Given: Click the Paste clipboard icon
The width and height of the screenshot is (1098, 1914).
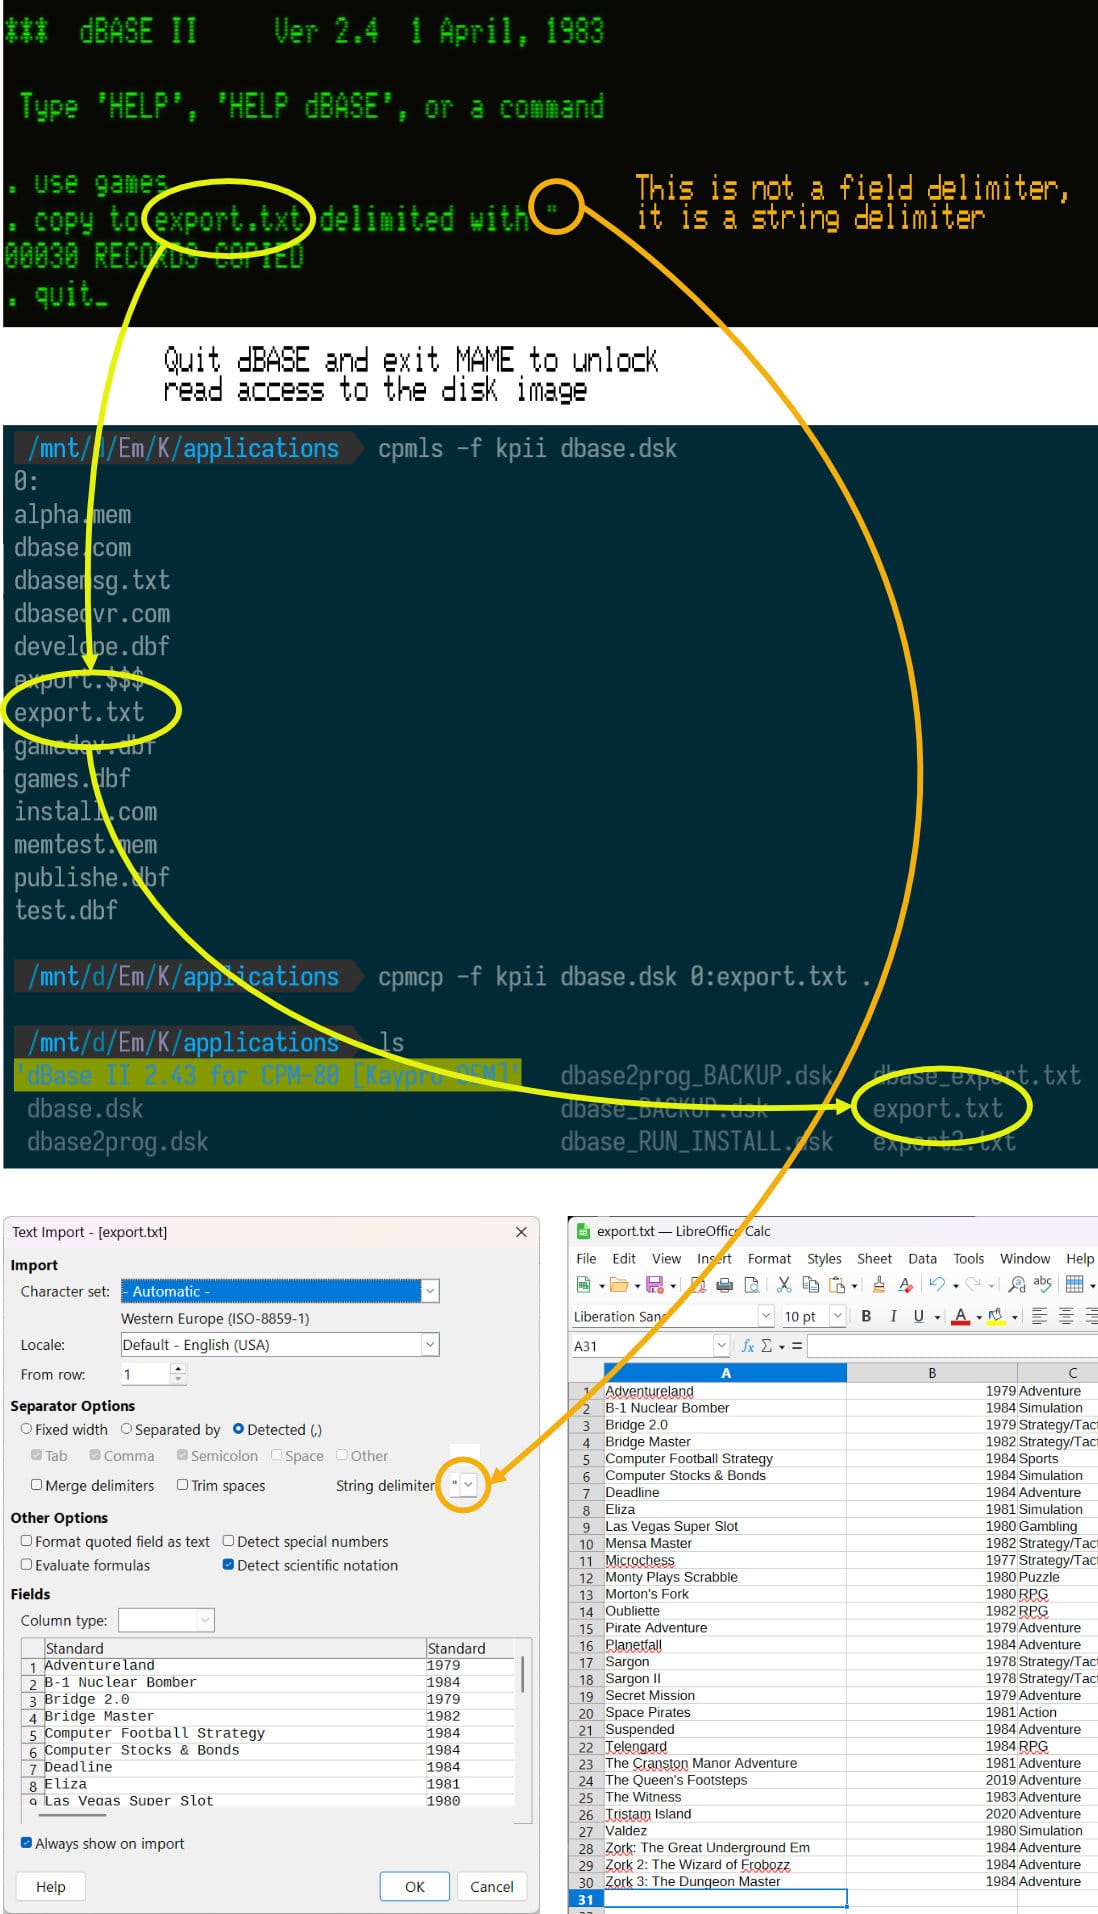Looking at the screenshot, I should 837,1284.
